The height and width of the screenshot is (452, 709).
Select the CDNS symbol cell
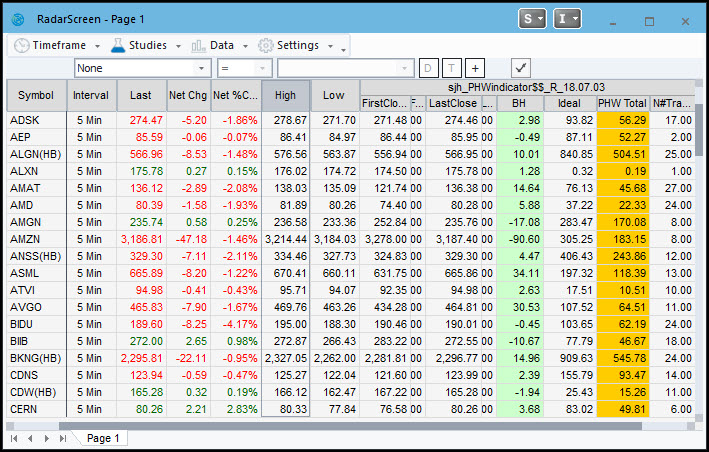36,375
